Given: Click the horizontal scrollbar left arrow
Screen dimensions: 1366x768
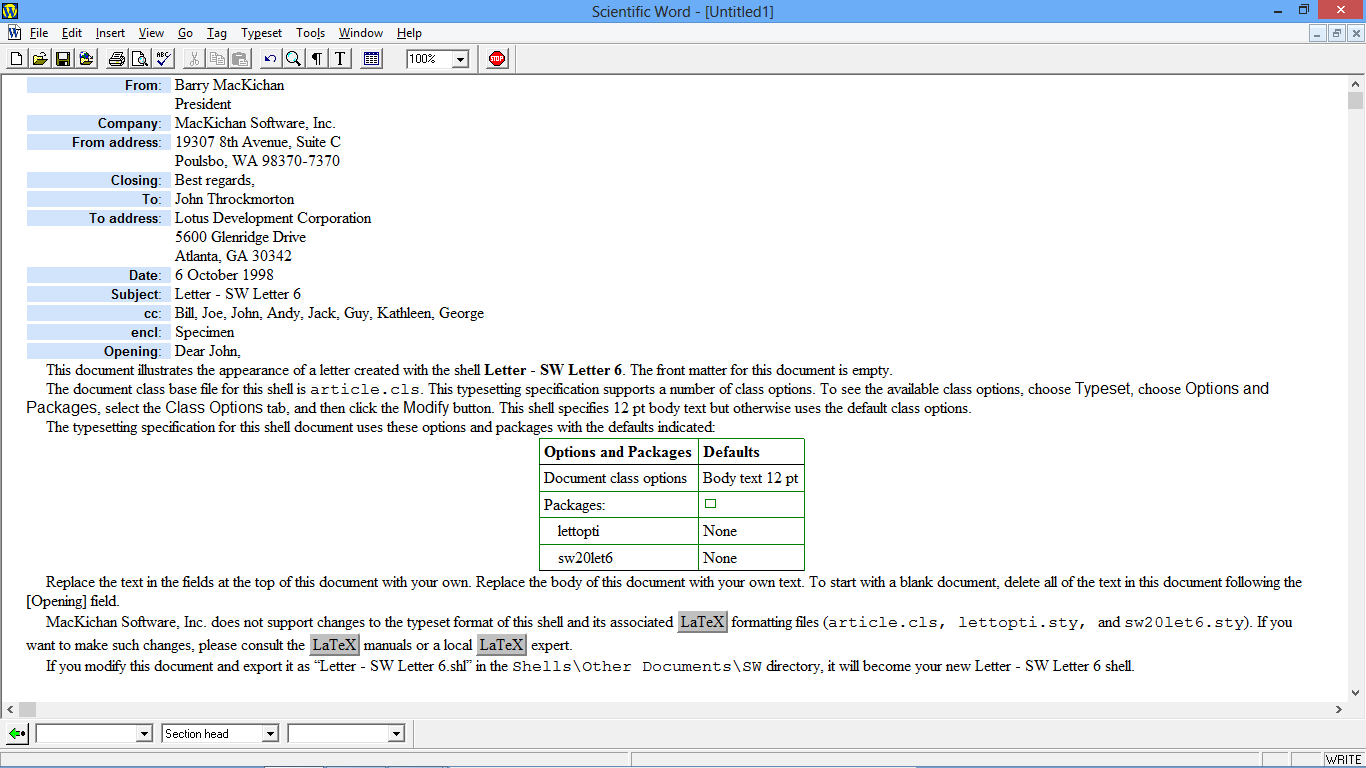Looking at the screenshot, I should point(9,709).
